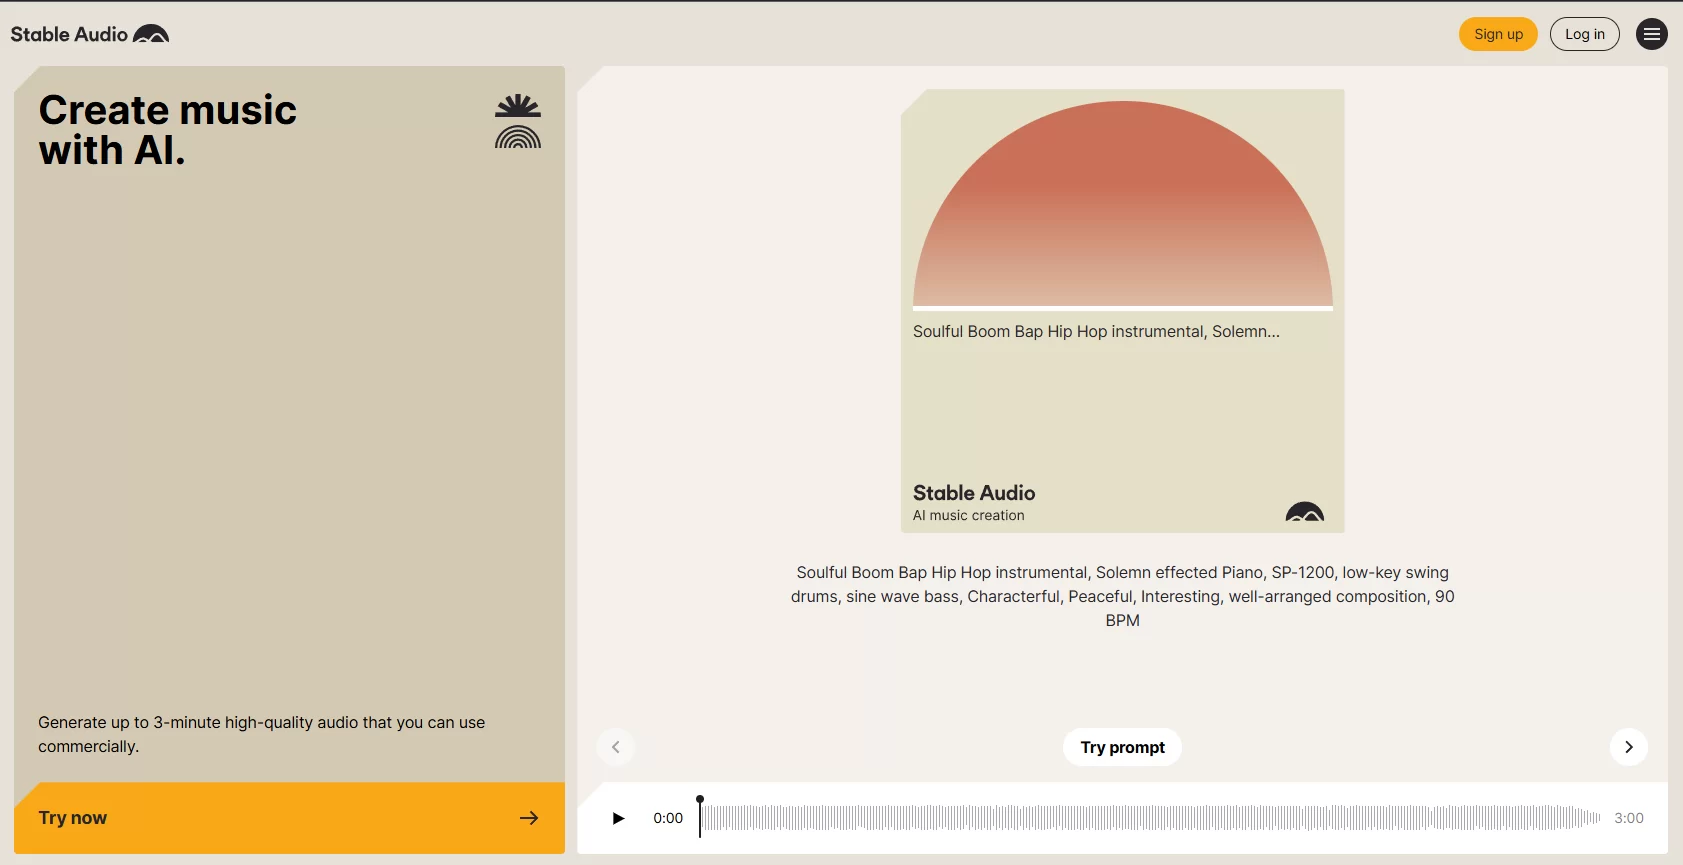Click the arrow icon in Try now bar

(x=529, y=818)
